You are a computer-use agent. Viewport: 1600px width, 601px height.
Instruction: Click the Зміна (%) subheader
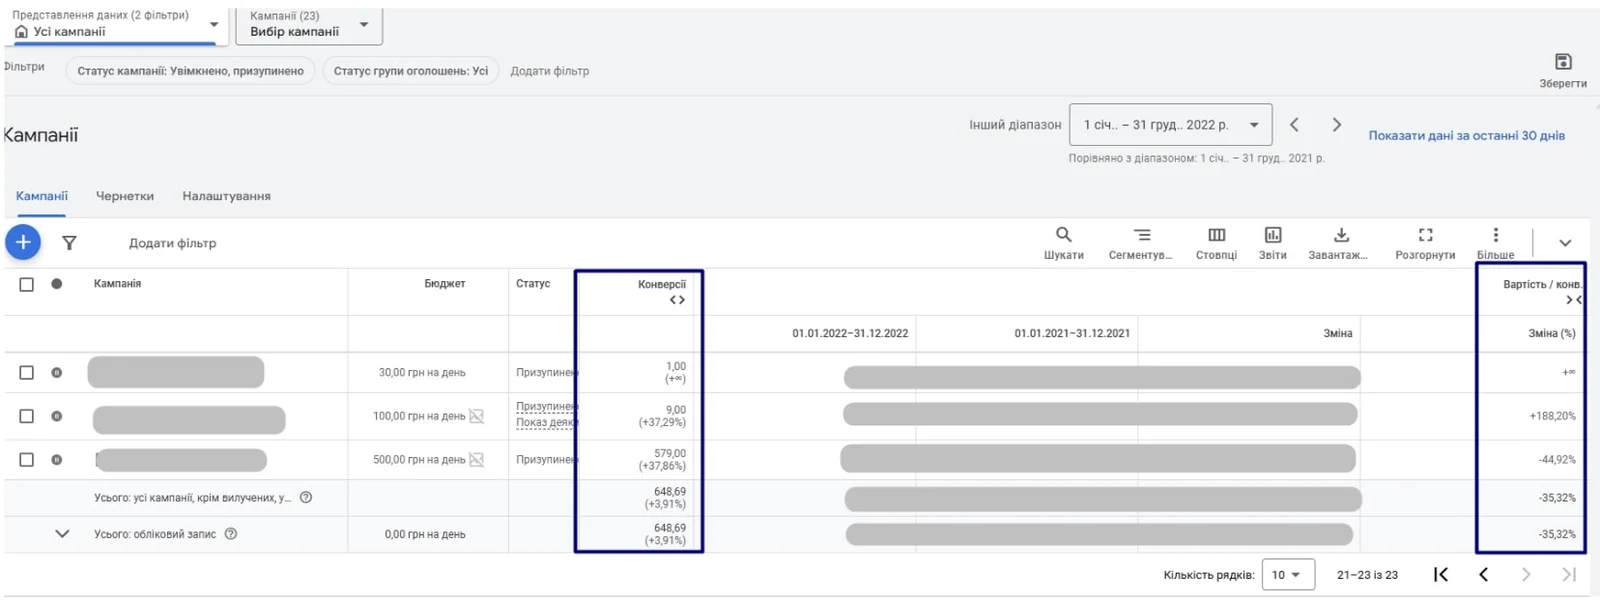tap(1552, 333)
